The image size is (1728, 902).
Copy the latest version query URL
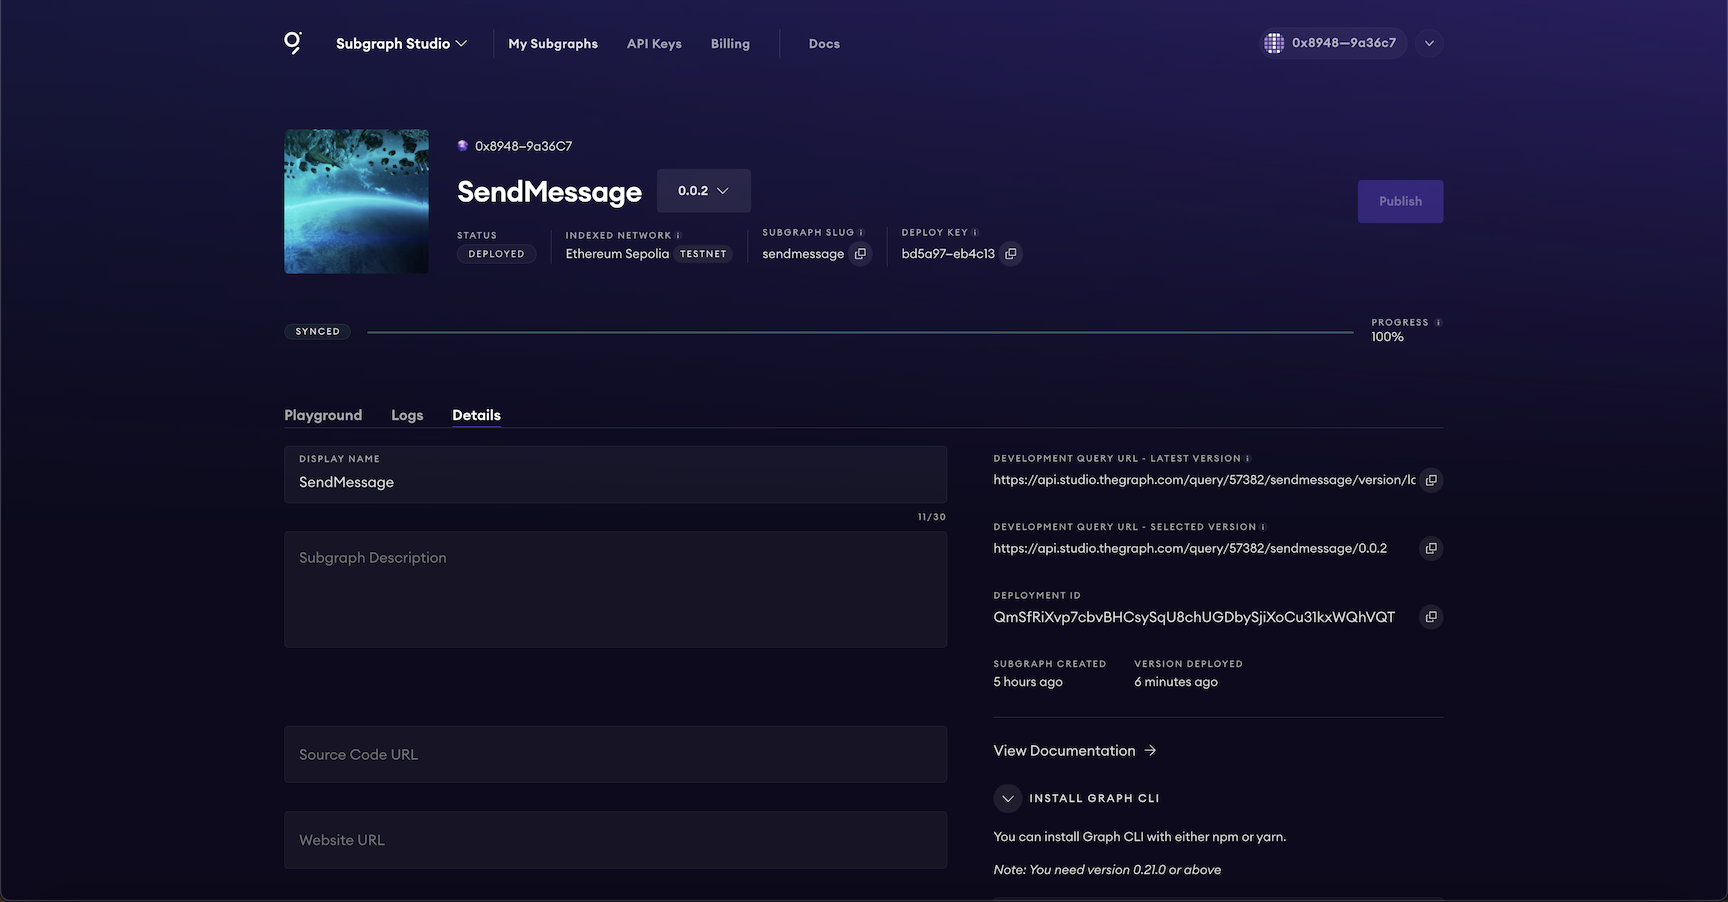click(1431, 480)
